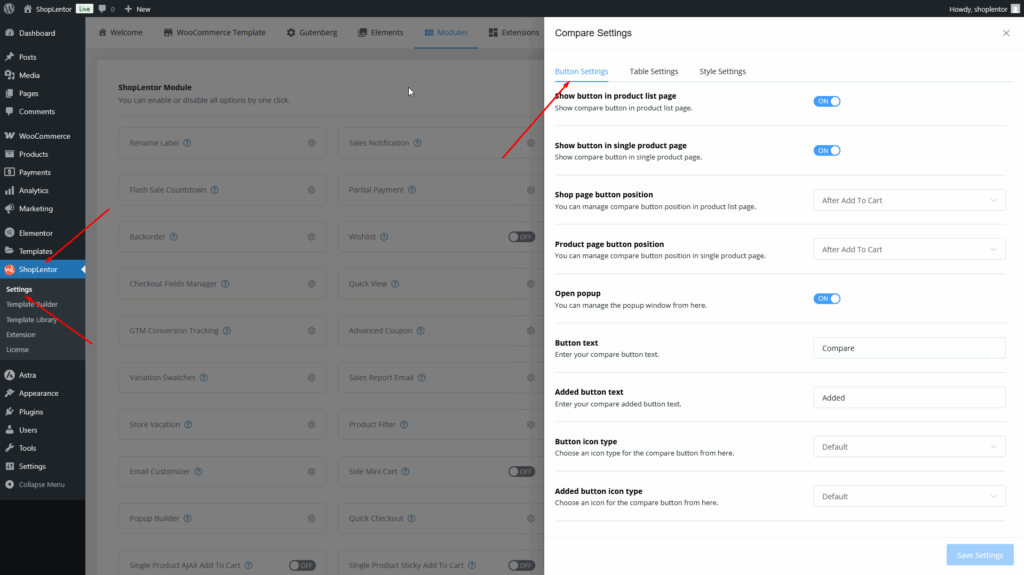This screenshot has width=1024, height=575.
Task: Open Popup Builder gear settings icon
Action: coord(311,519)
